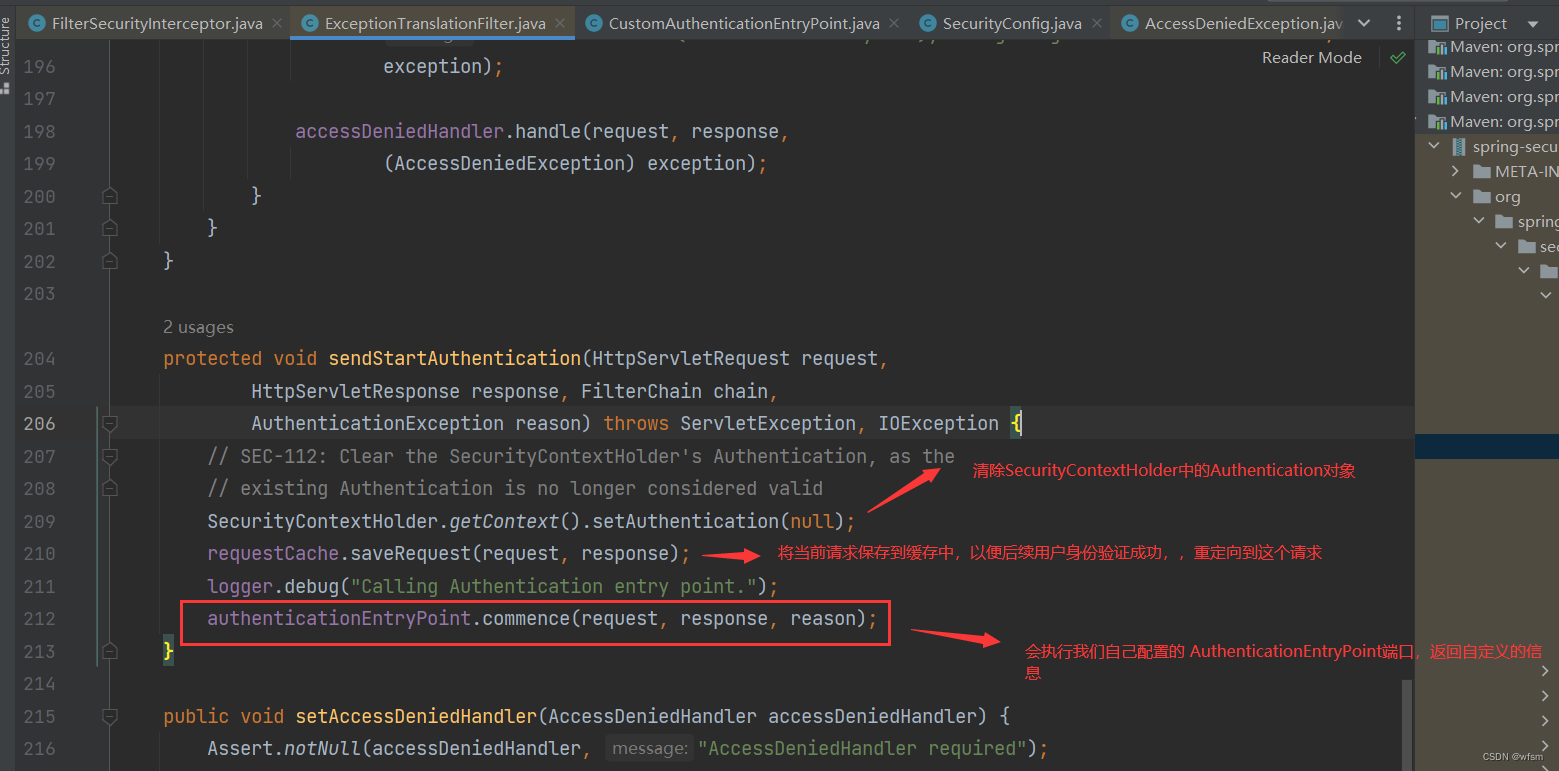Open the hidden tabs dropdown after AccessDeniedException.java

[1364, 22]
